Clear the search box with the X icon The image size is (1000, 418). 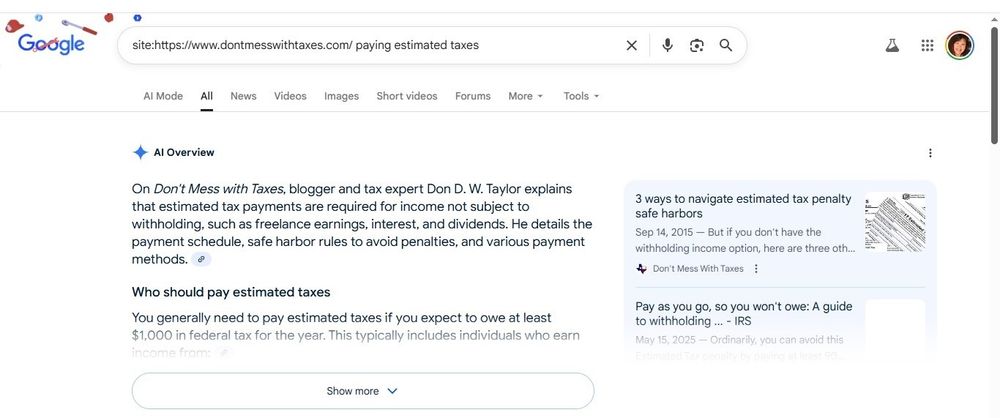(x=631, y=45)
